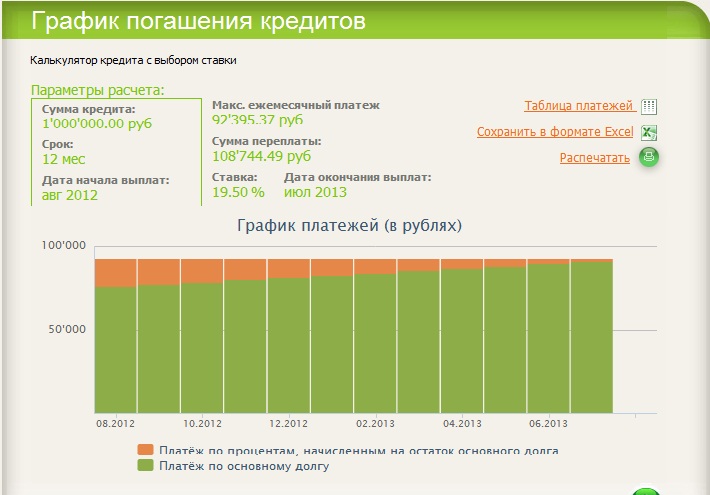Image resolution: width=710 pixels, height=495 pixels.
Task: Select the start date авг 2012
Action: coord(70,195)
